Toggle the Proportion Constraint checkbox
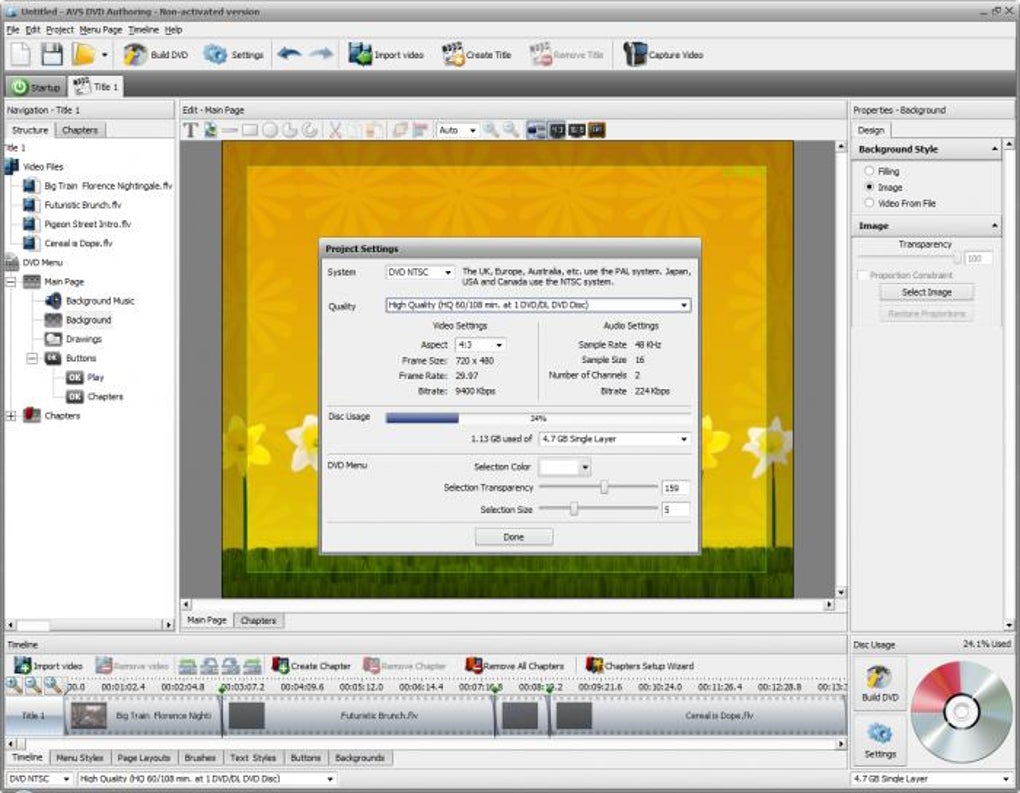 coord(863,275)
